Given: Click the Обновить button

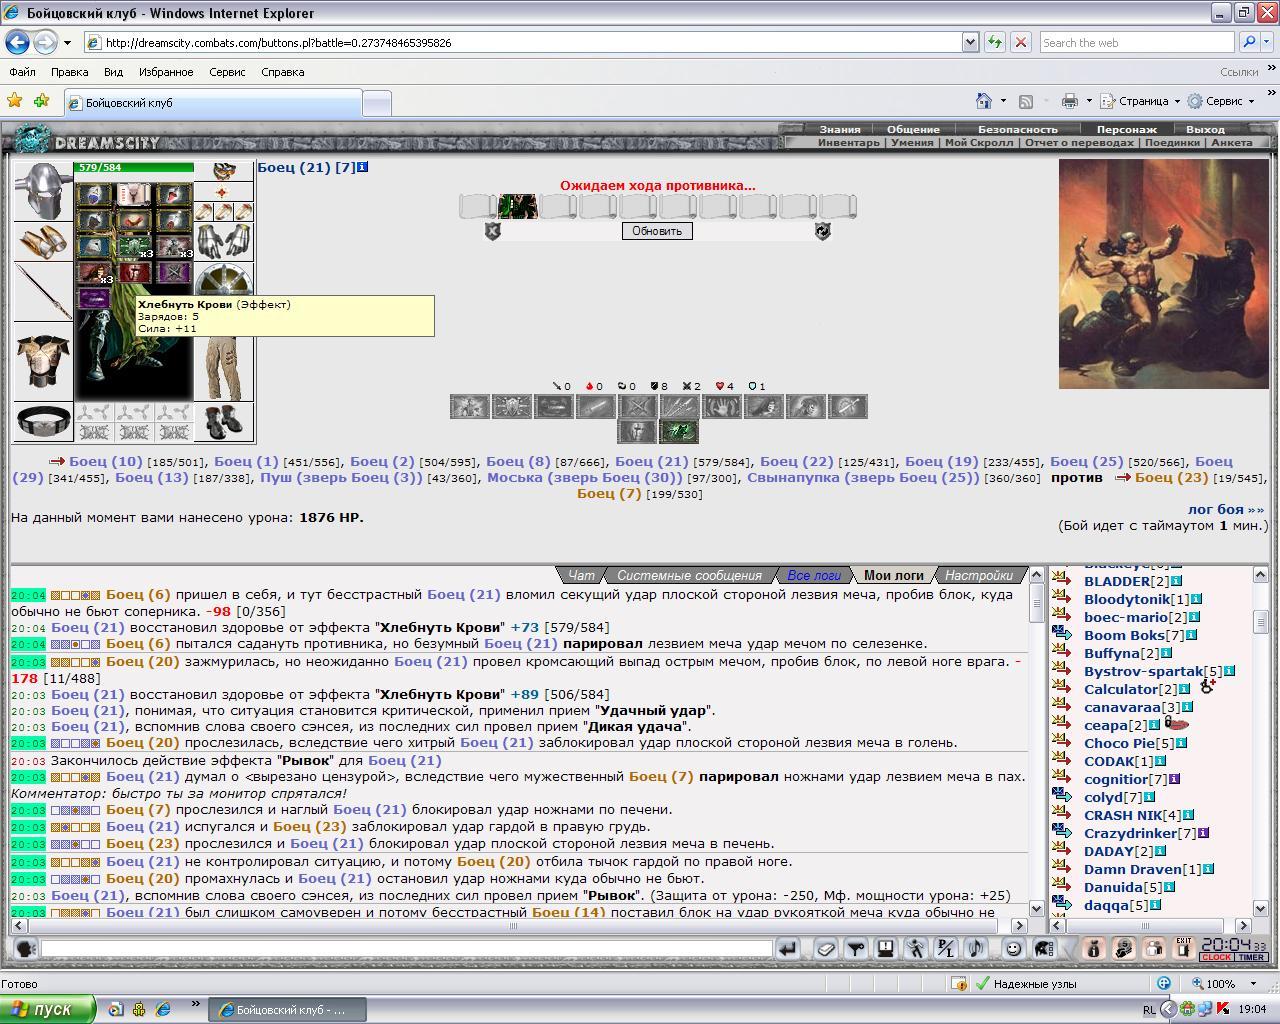Looking at the screenshot, I should (657, 231).
